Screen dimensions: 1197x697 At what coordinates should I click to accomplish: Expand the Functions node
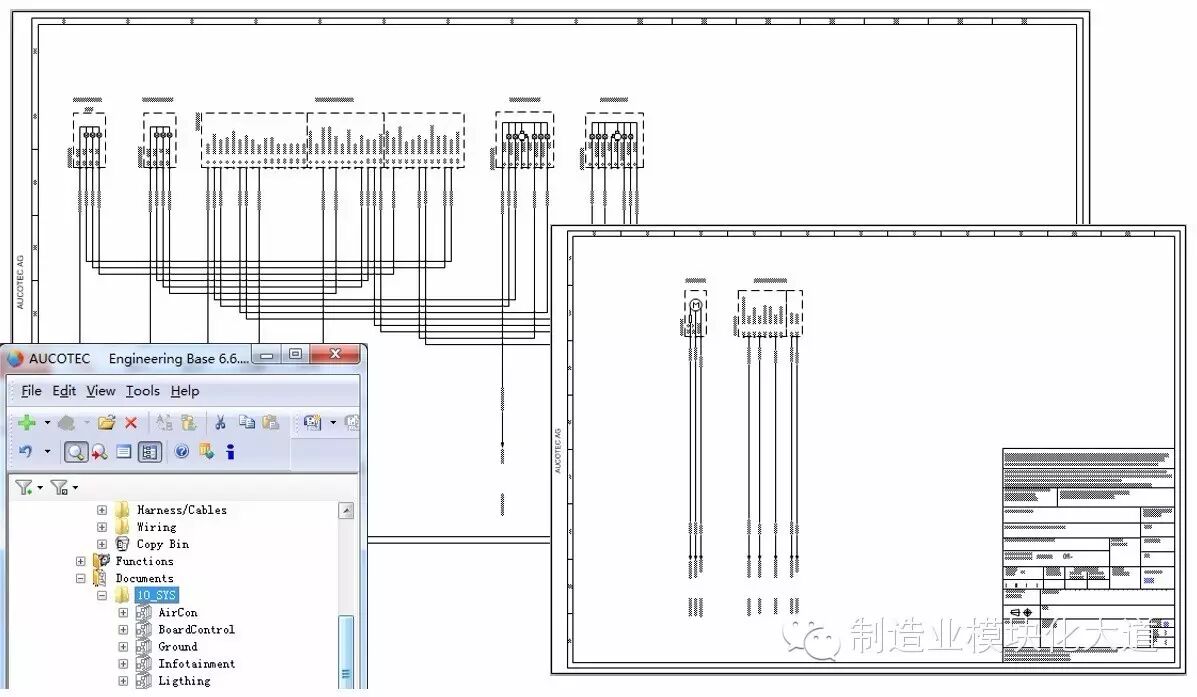coord(80,561)
